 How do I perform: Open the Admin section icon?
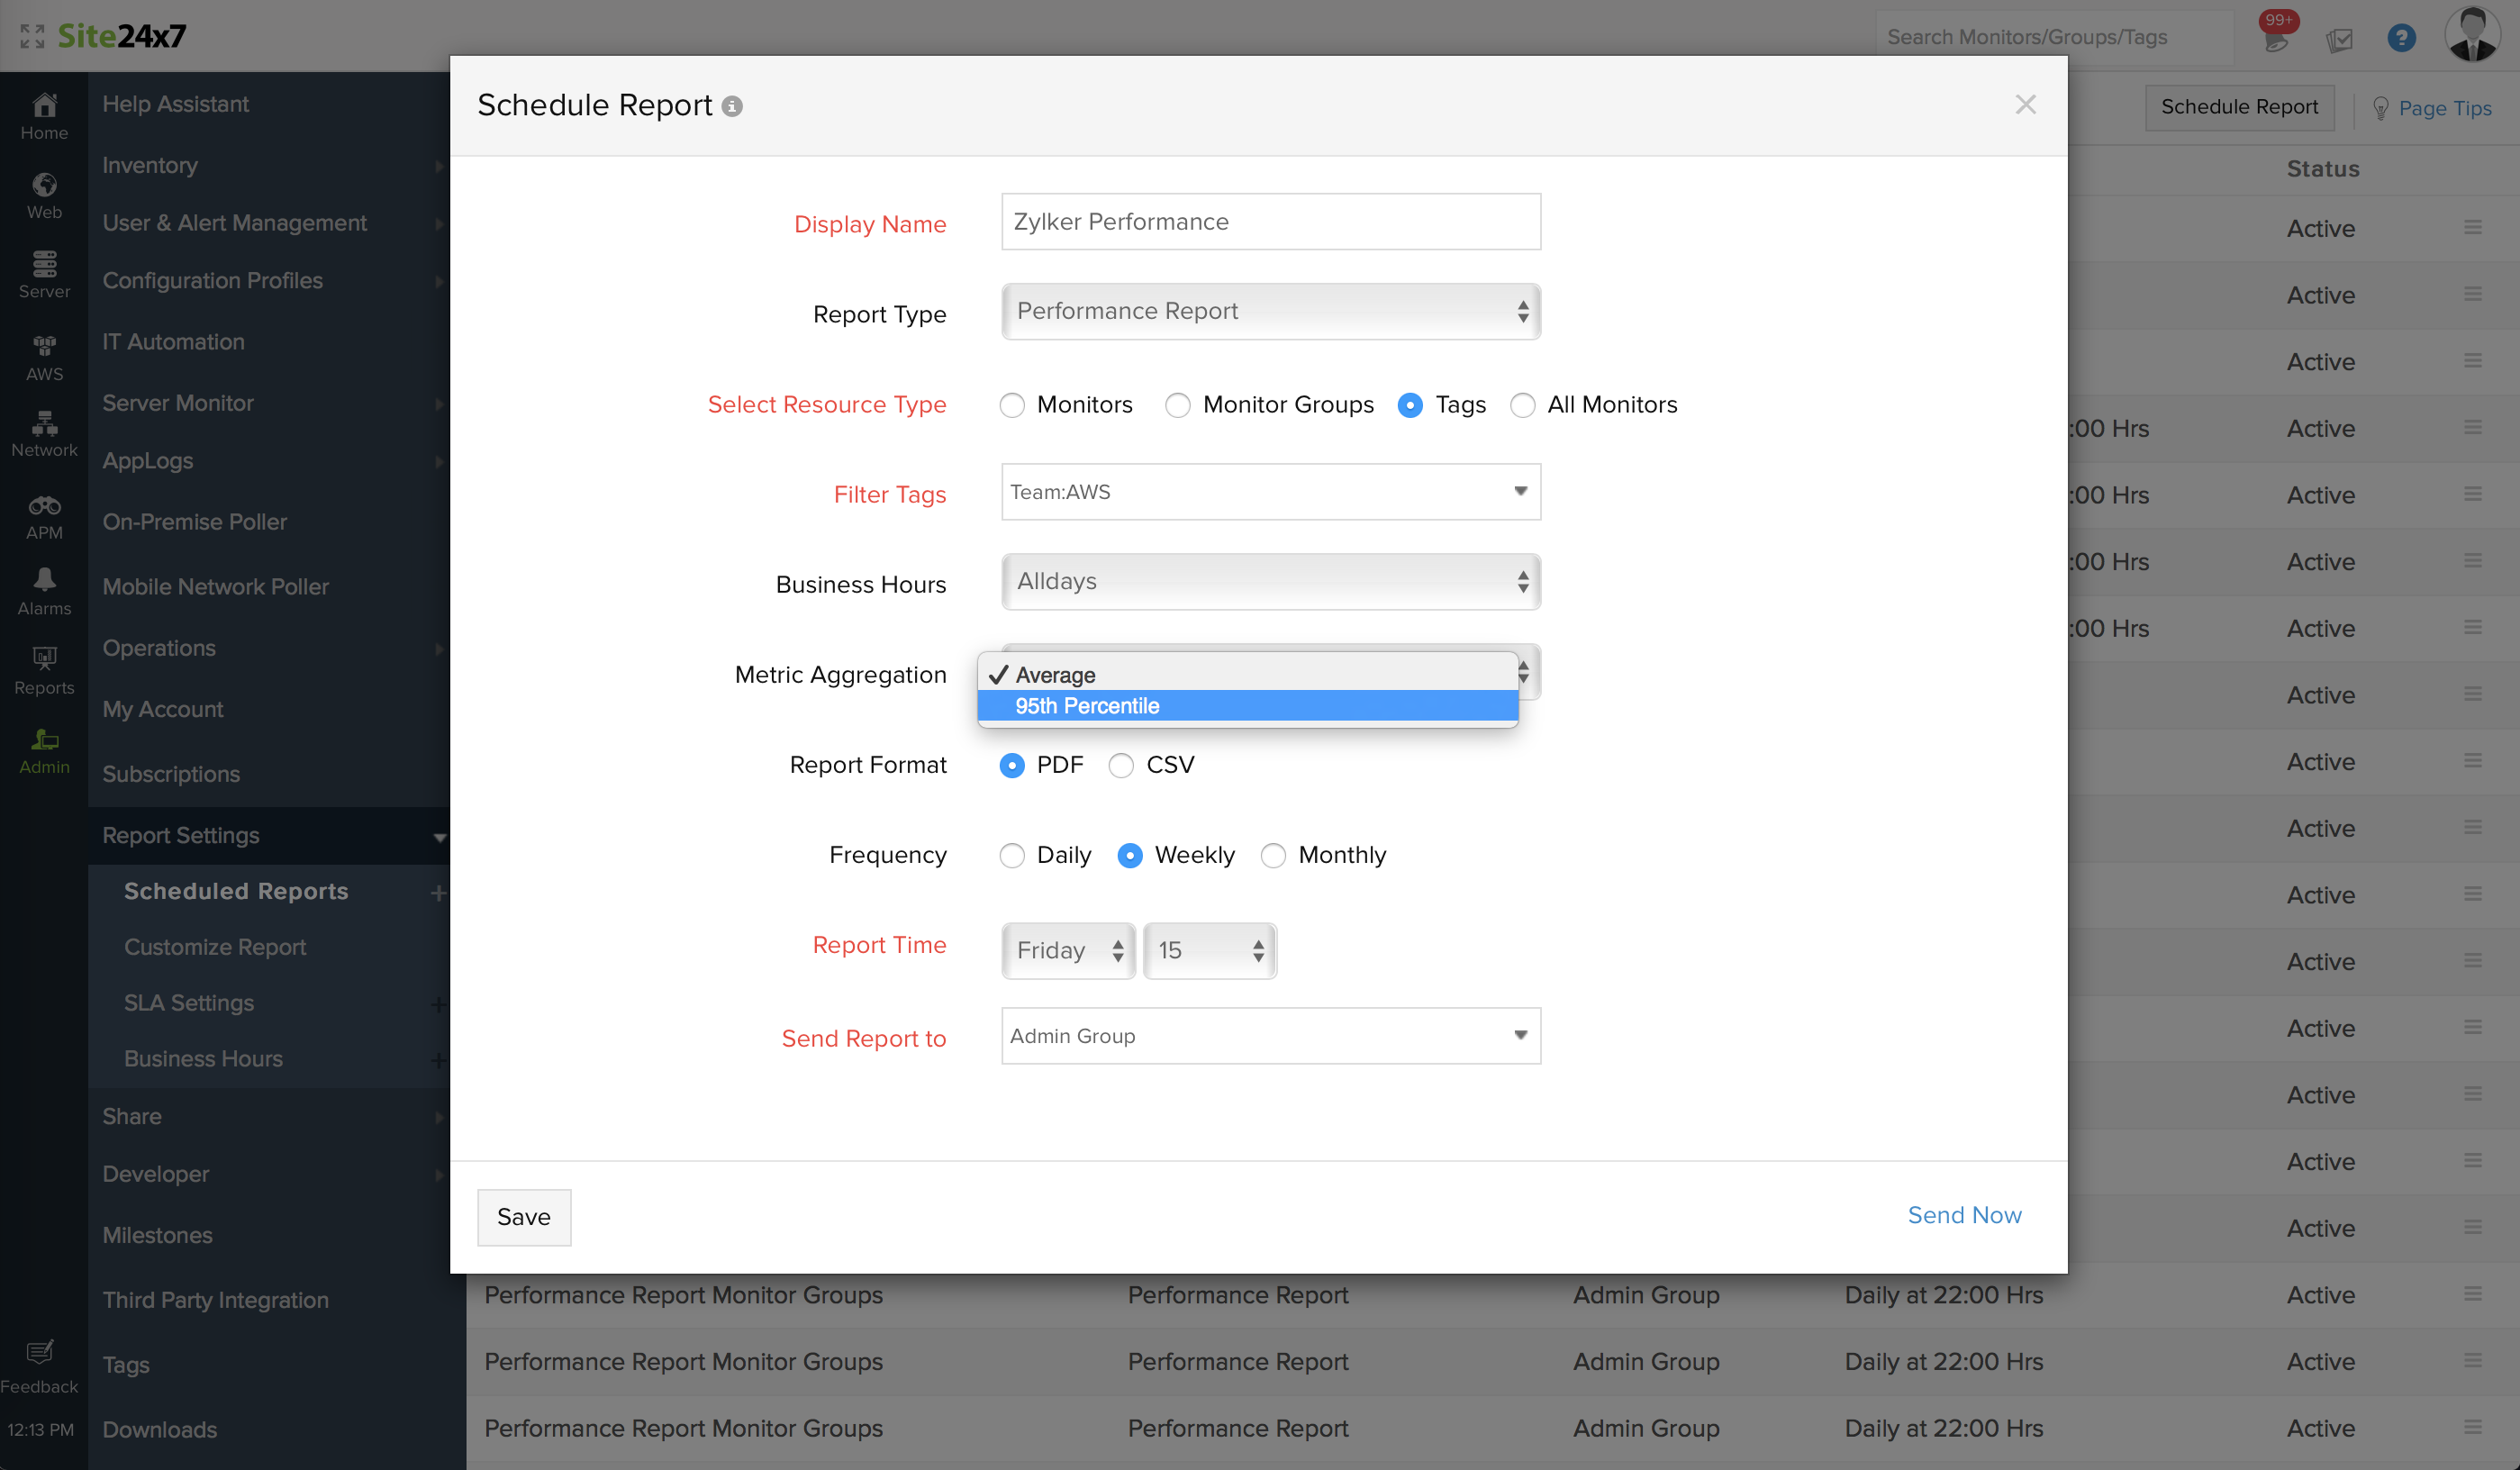coord(44,751)
